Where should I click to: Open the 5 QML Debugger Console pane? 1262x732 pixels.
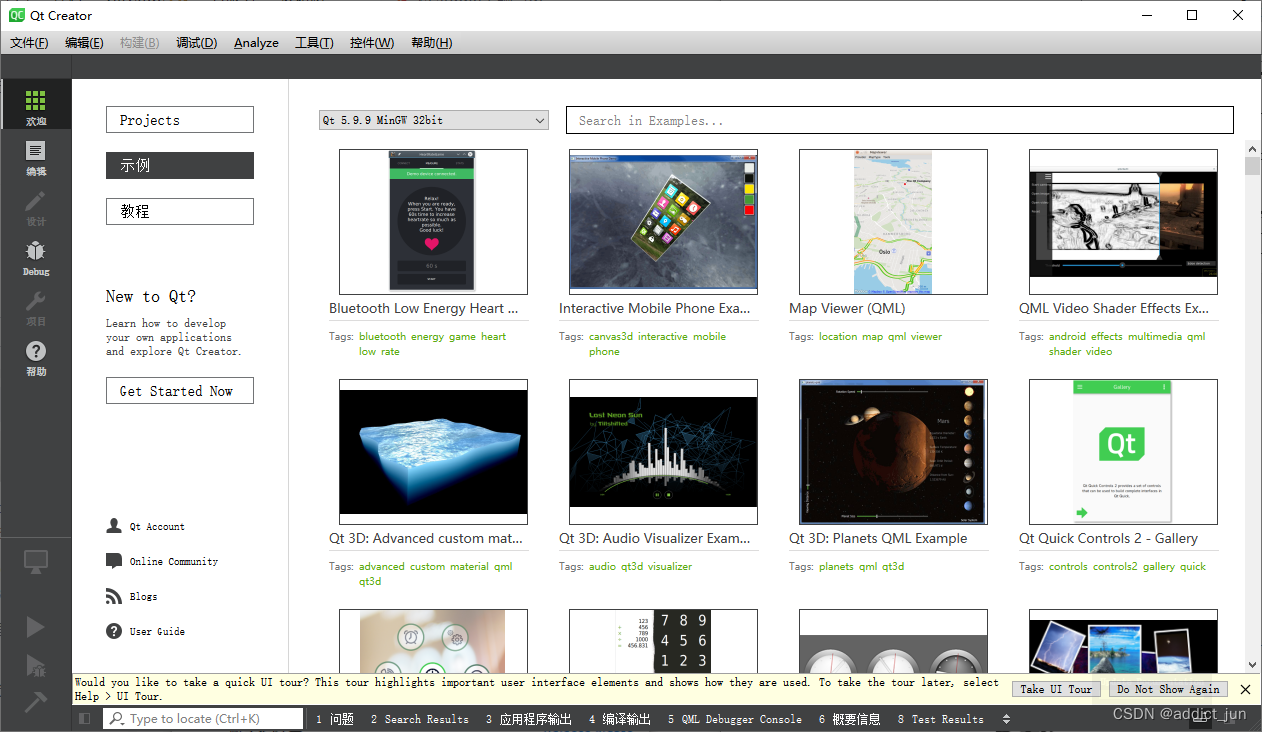click(x=735, y=719)
